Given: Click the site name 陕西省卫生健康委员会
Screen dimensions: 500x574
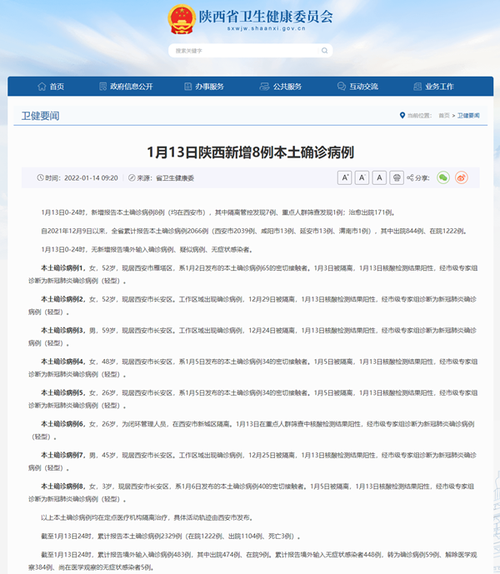Looking at the screenshot, I should [x=266, y=16].
